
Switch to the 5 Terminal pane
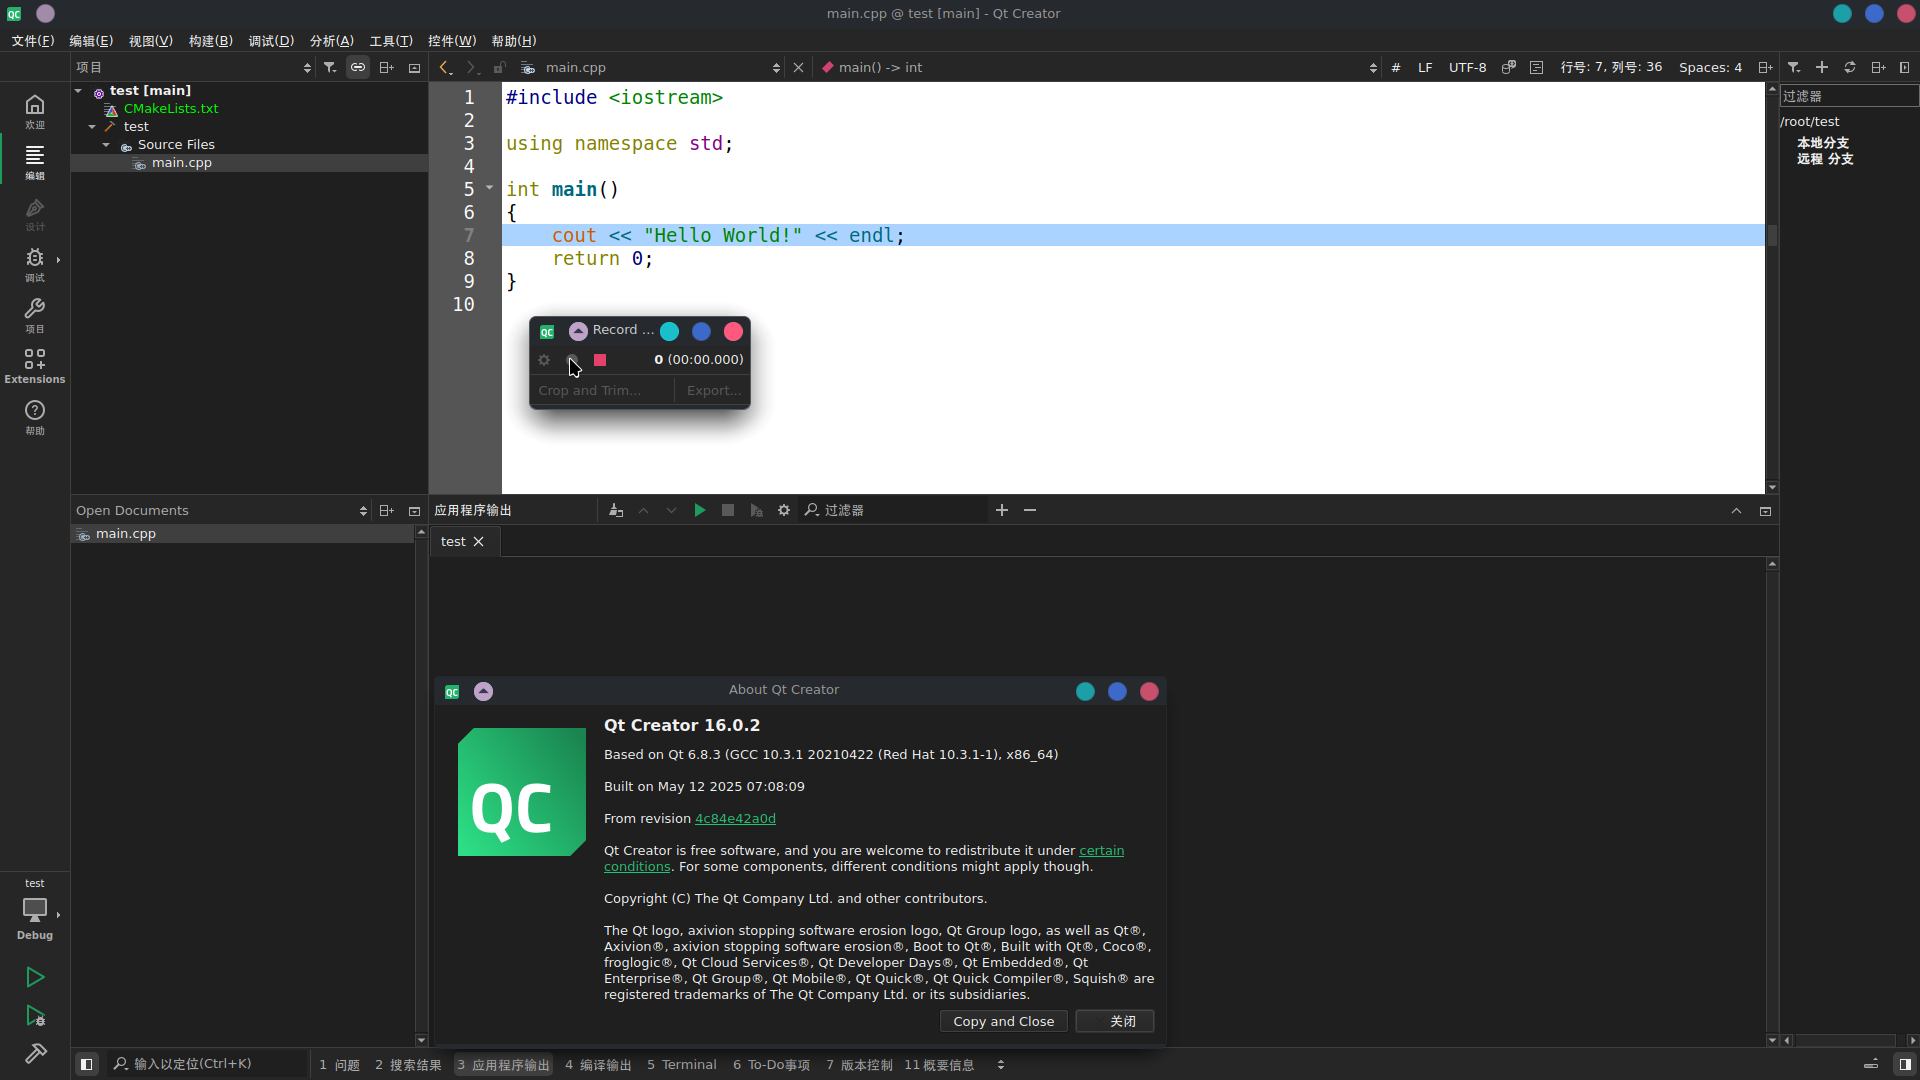point(681,1065)
